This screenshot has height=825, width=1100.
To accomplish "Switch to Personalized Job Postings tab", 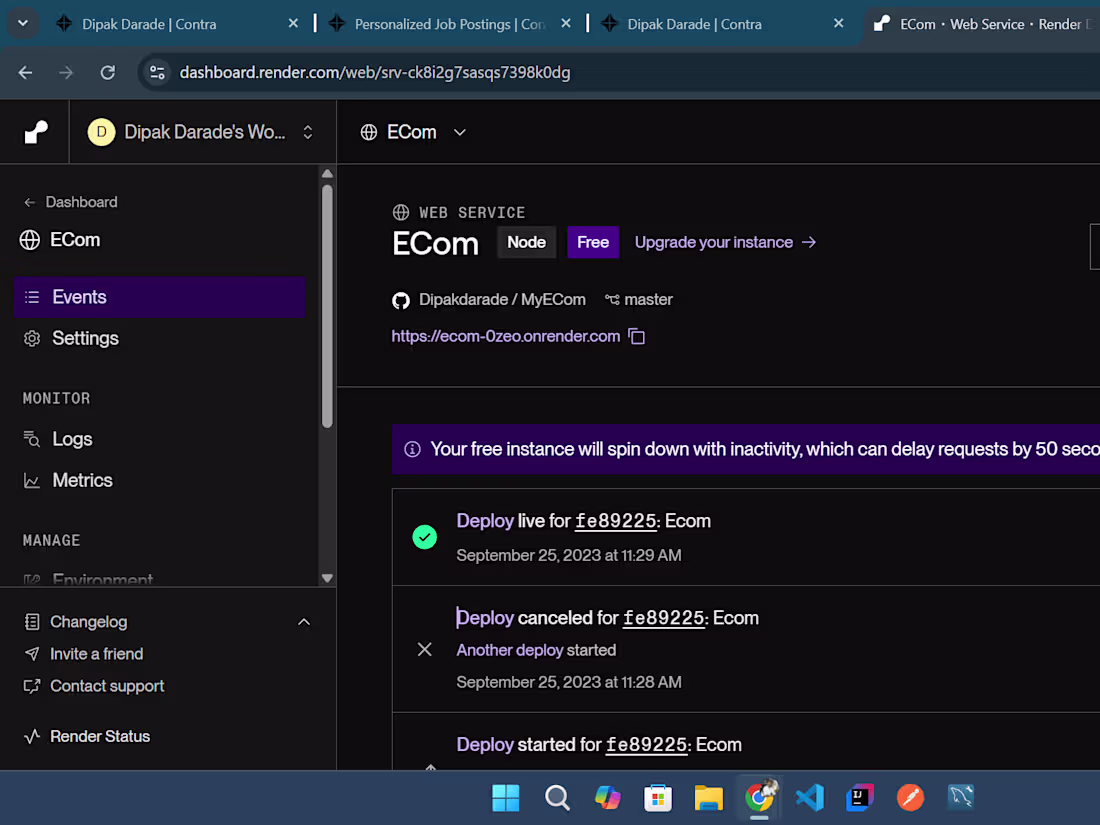I will [x=449, y=24].
